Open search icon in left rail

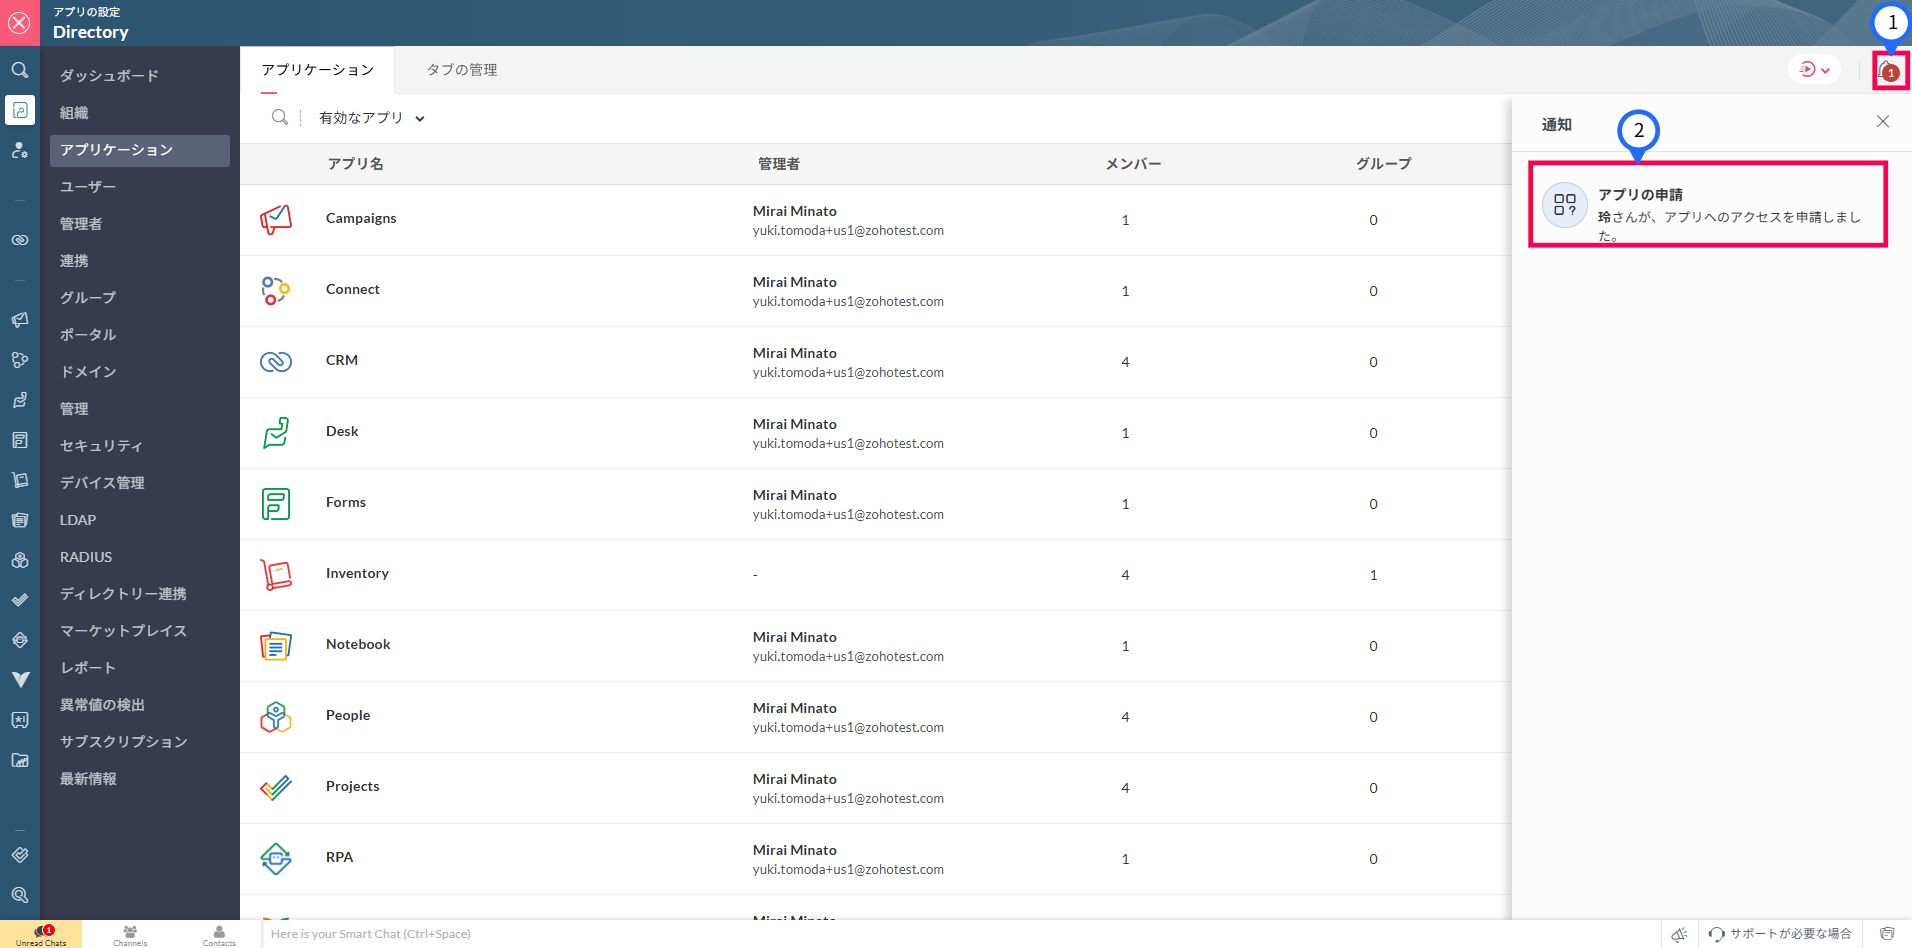pyautogui.click(x=20, y=70)
